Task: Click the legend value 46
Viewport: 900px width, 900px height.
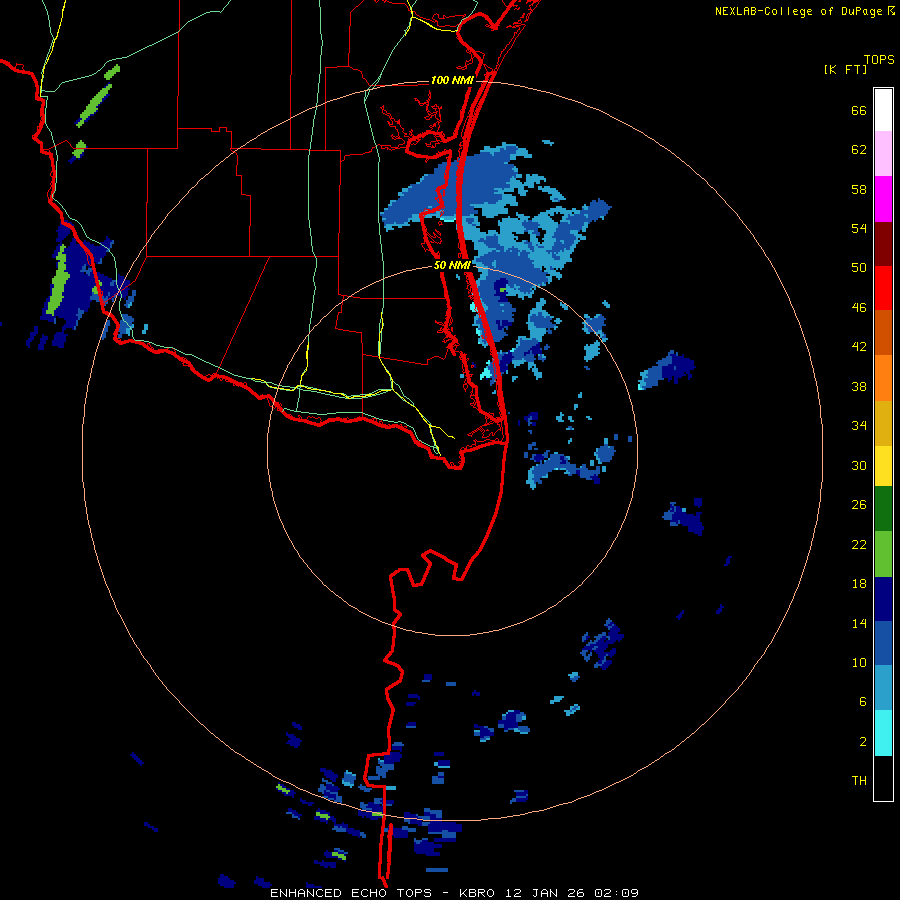Action: (x=859, y=307)
